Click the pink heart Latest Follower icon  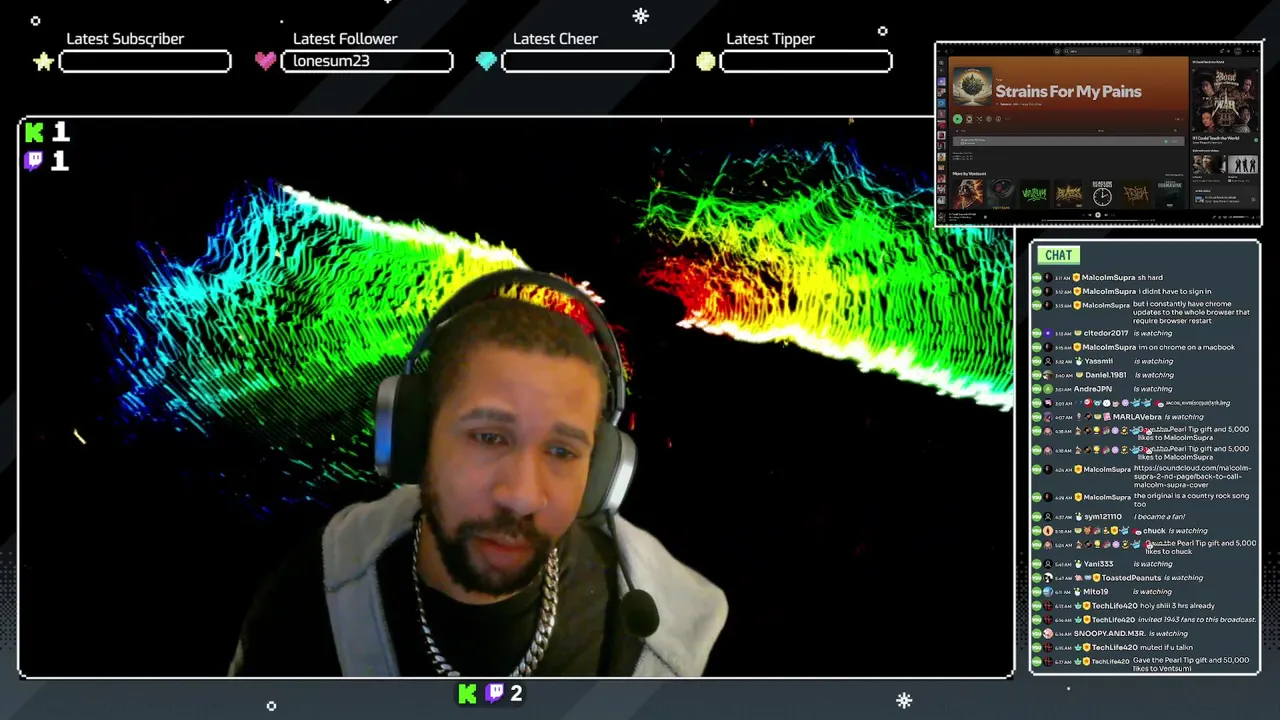[x=265, y=61]
